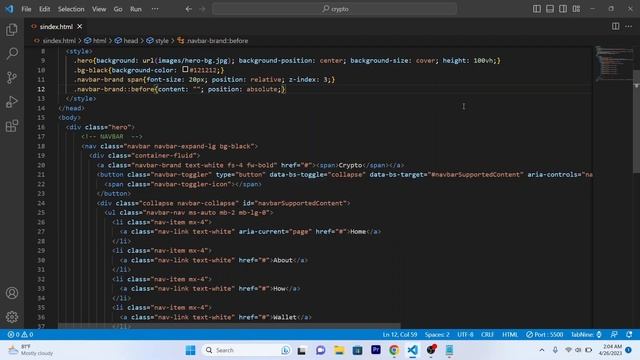Open Task View from taskbar

coord(302,350)
